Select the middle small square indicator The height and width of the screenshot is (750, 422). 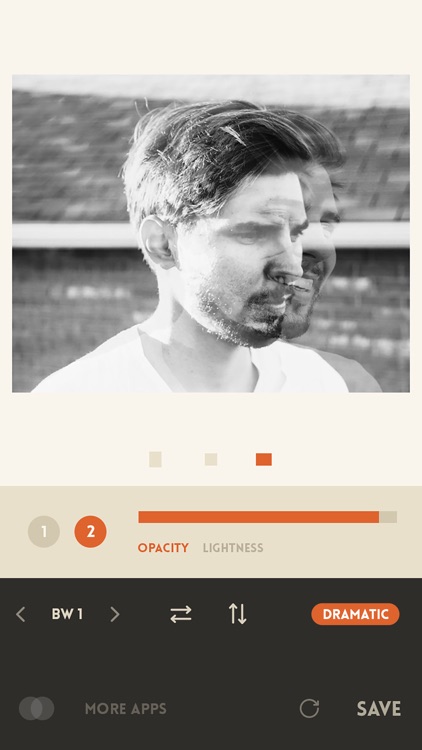pos(211,459)
